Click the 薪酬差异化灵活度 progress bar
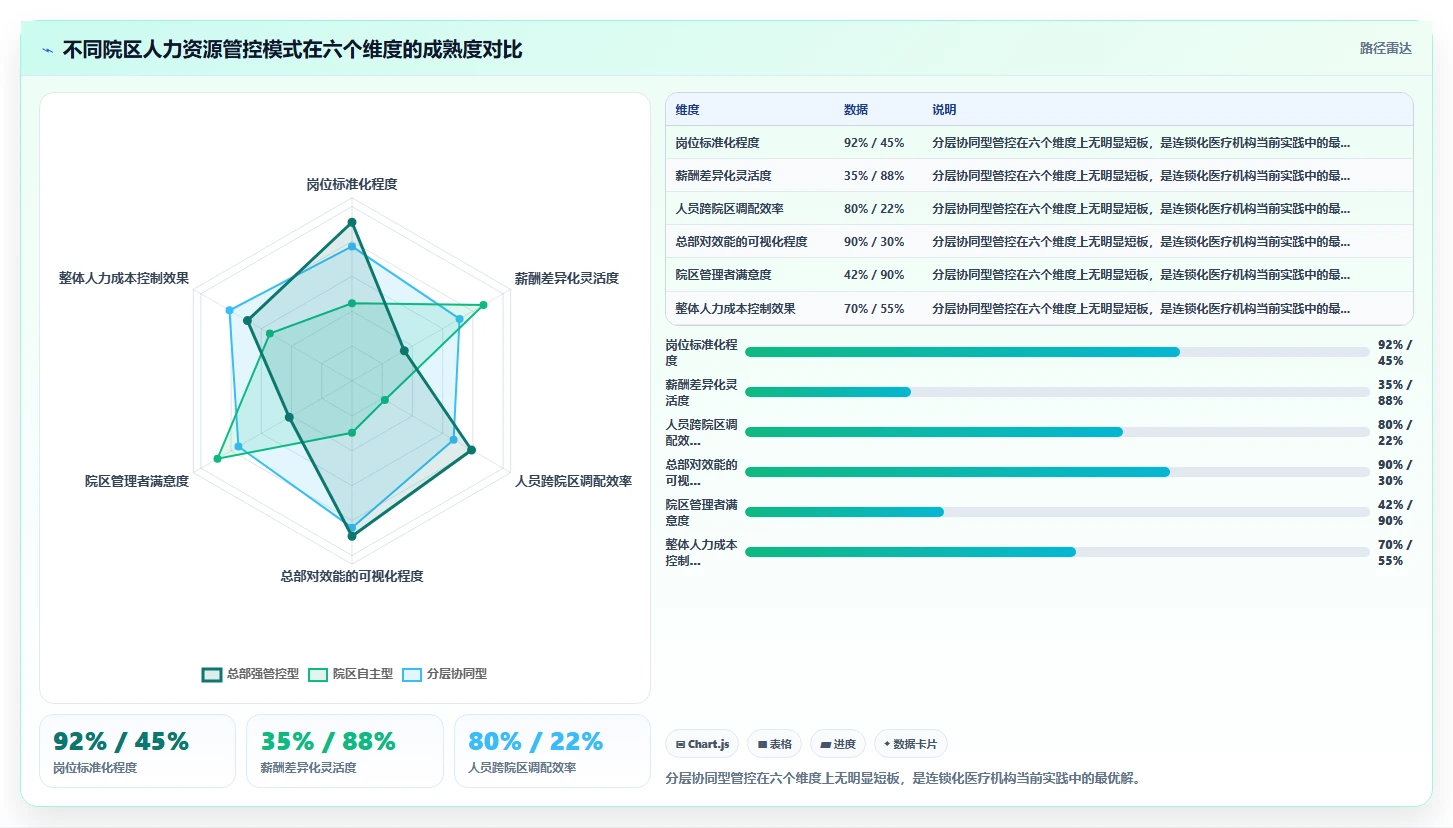This screenshot has width=1453, height=828. coord(1057,392)
